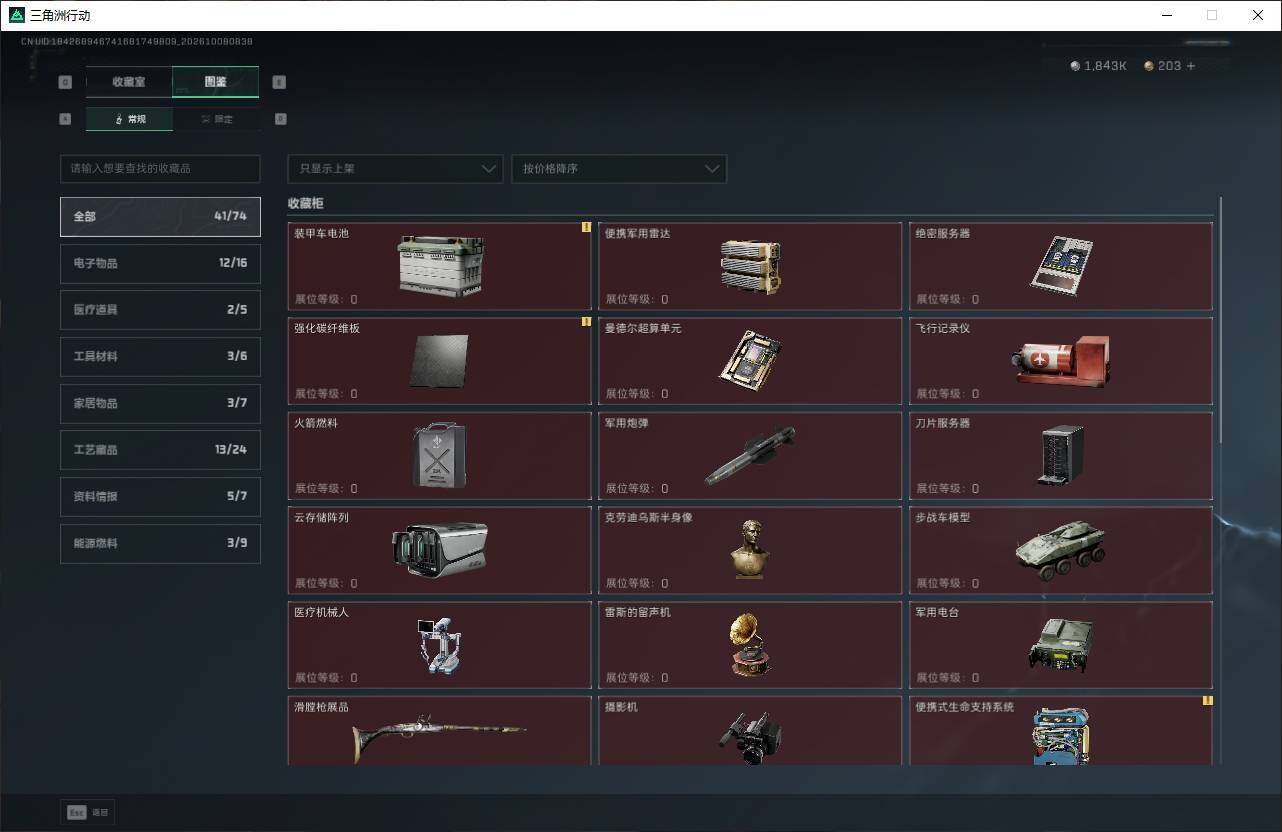Screen dimensions: 1282x832
Task: Select the 雷斯的留声机 gramophone item
Action: point(750,644)
